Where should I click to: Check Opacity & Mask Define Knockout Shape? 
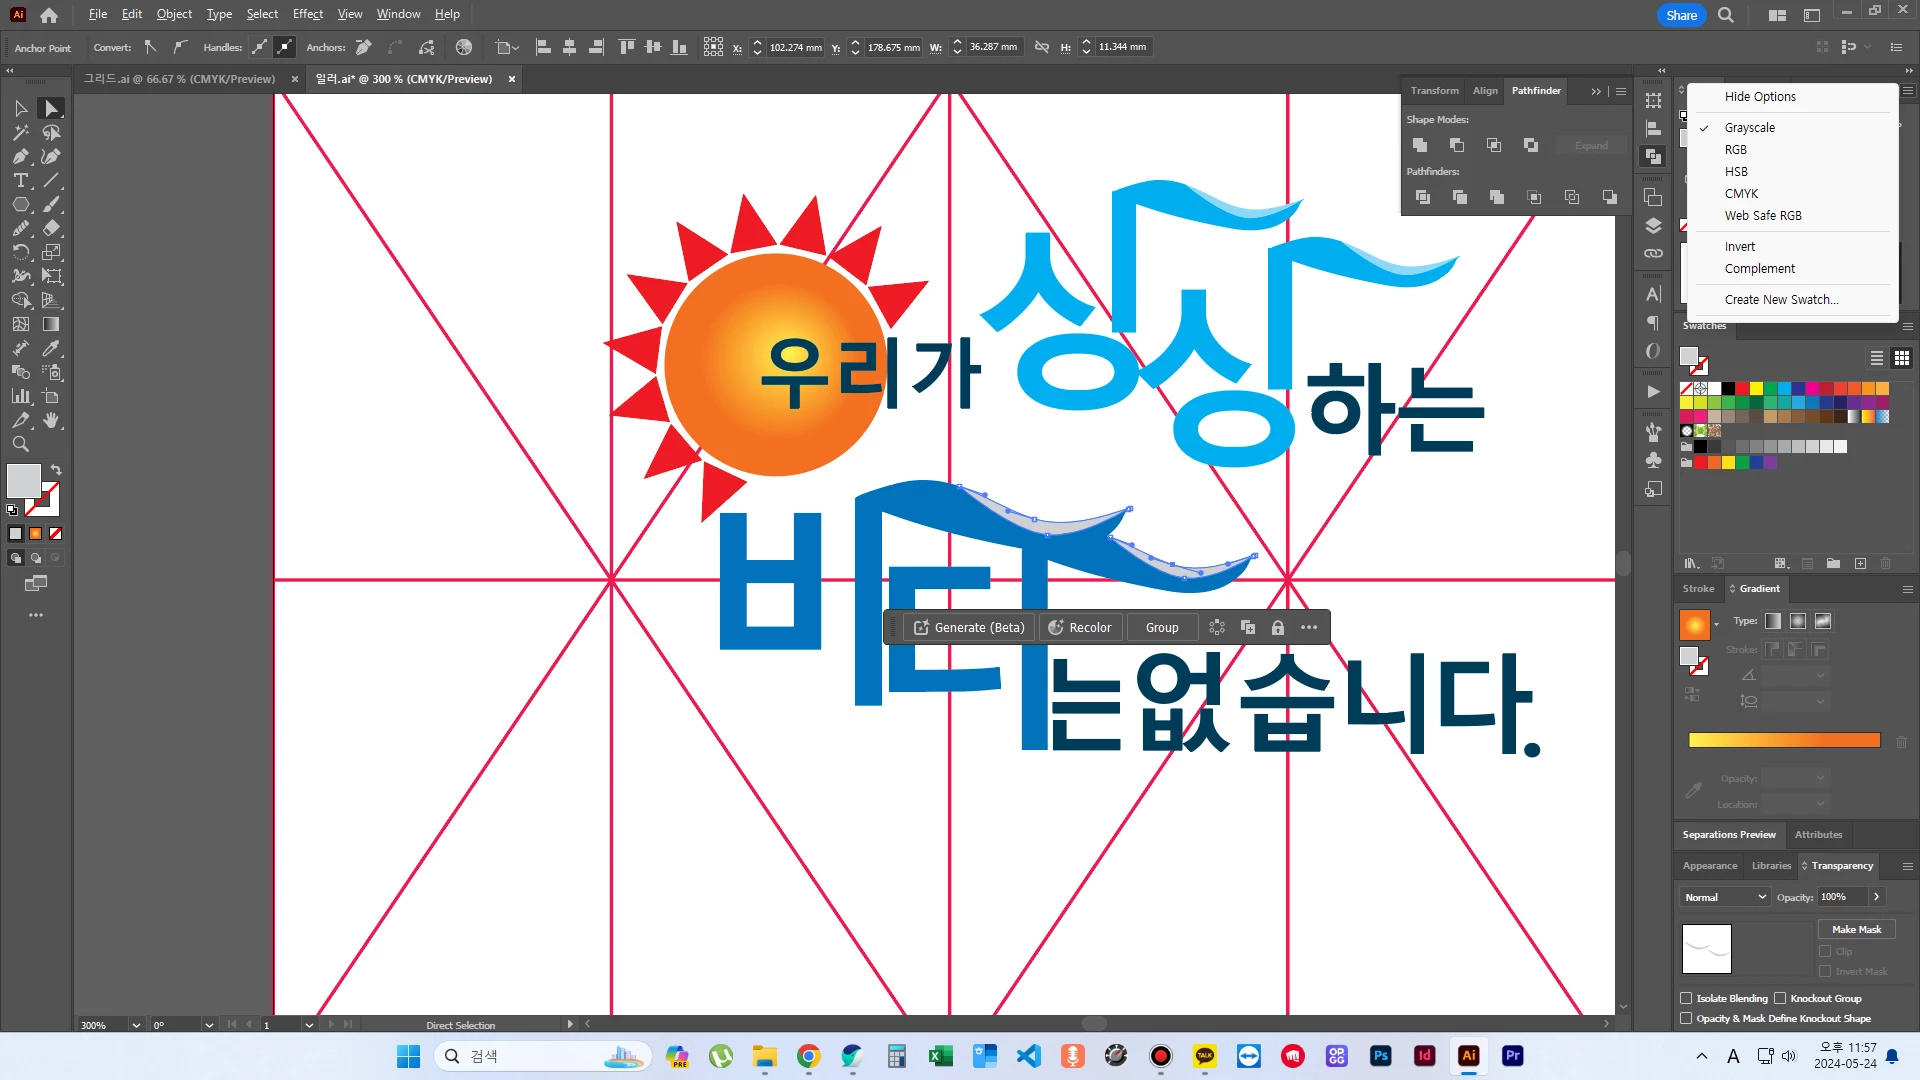coord(1686,1018)
